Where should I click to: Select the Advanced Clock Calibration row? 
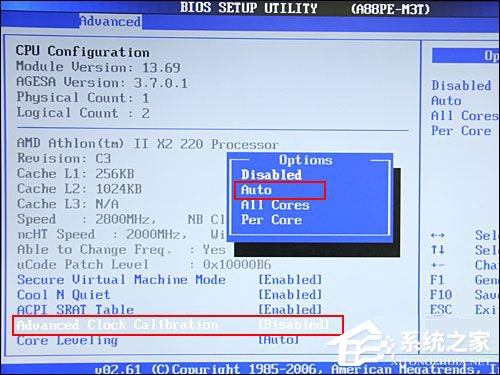[x=178, y=325]
